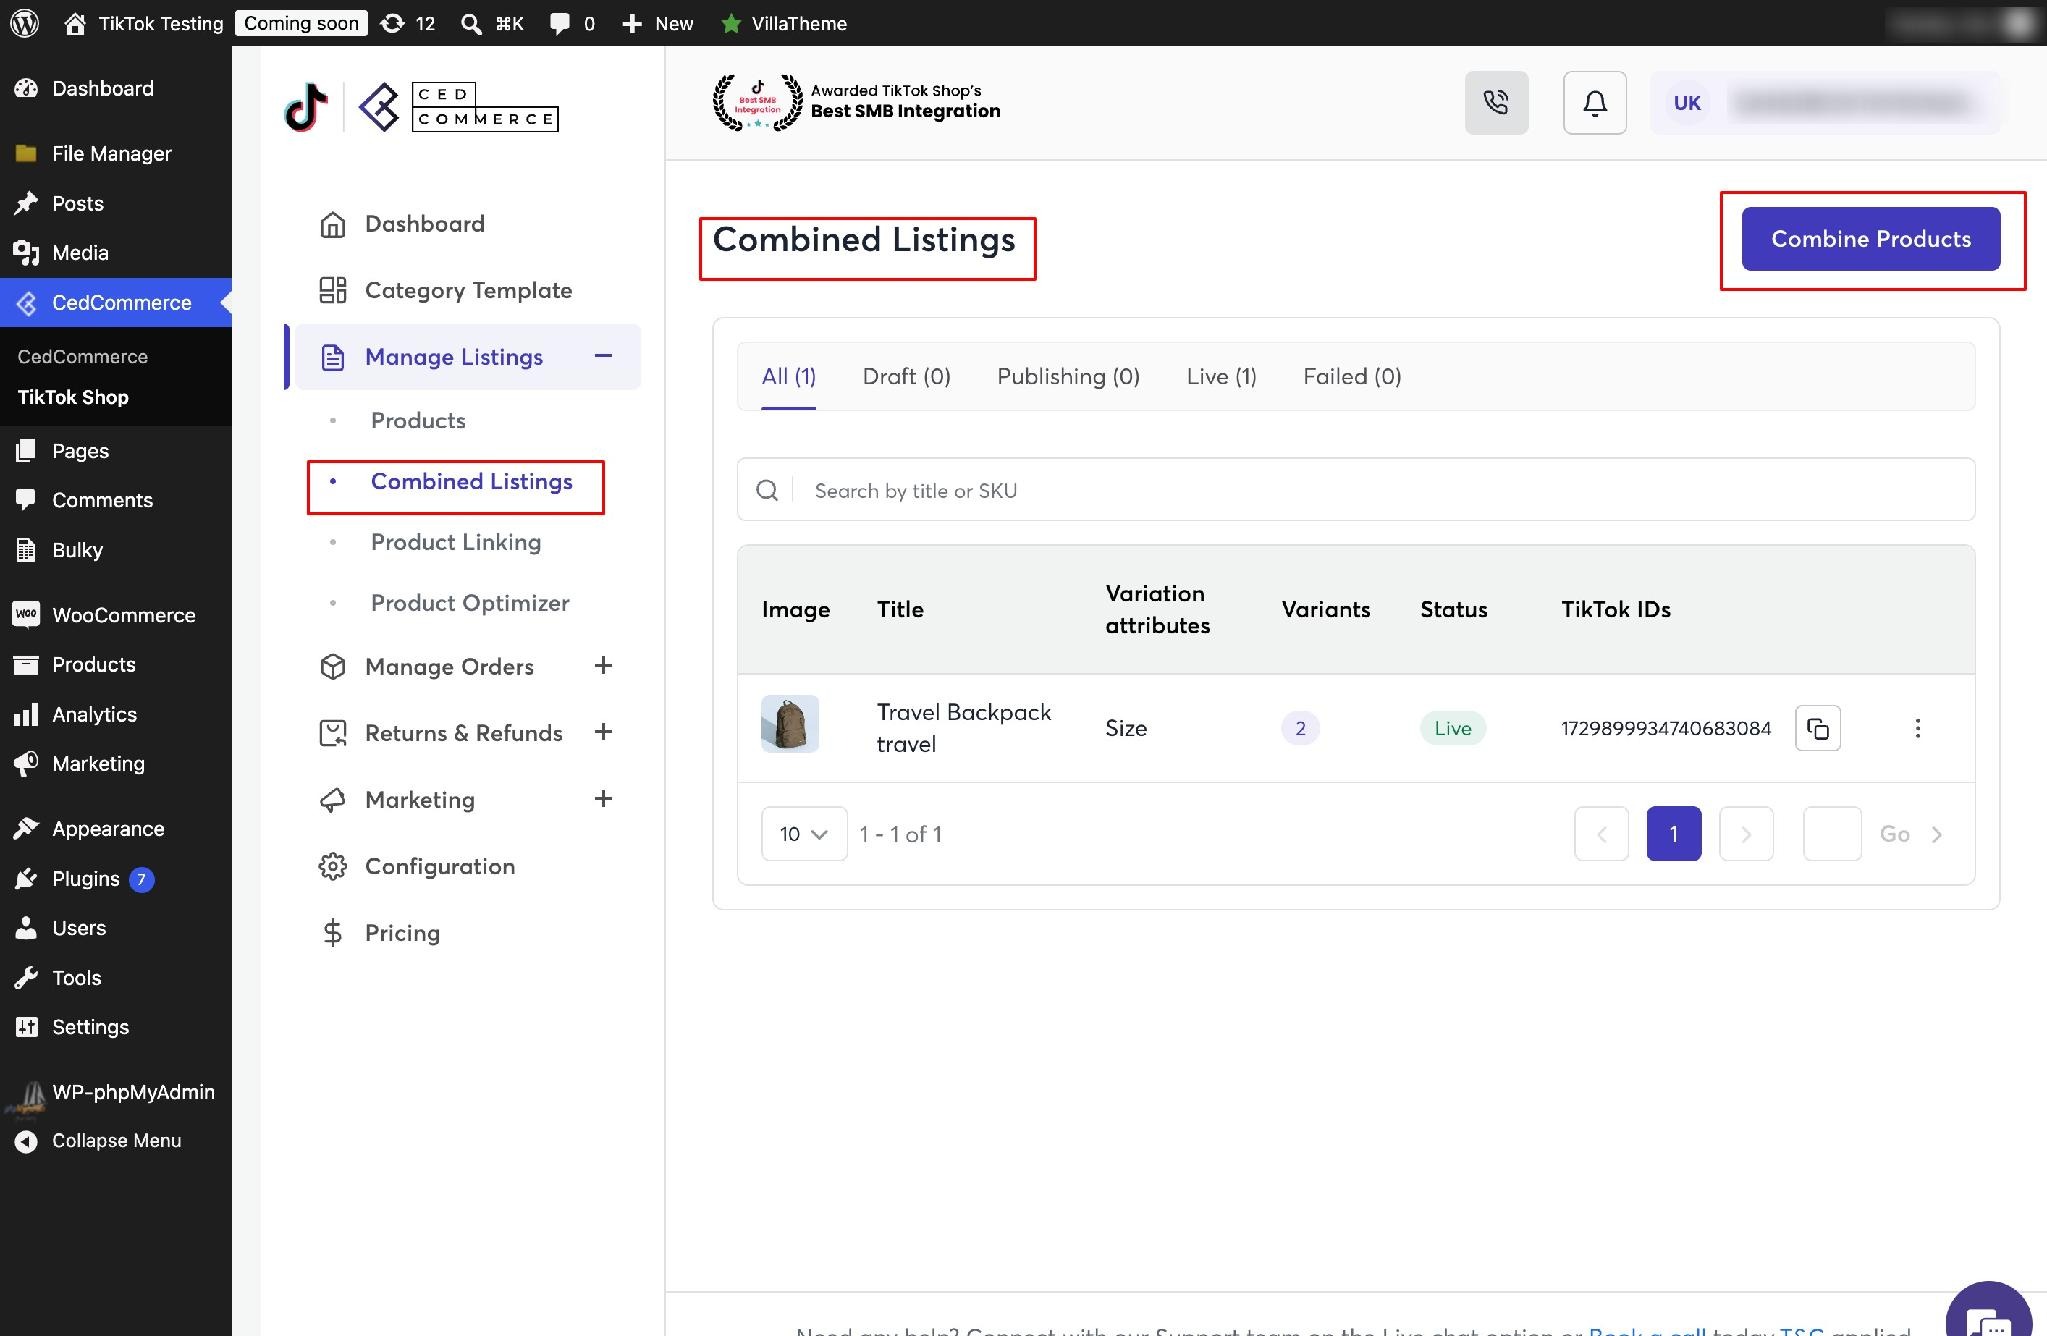The height and width of the screenshot is (1336, 2047).
Task: Expand the Manage Orders section
Action: pyautogui.click(x=603, y=666)
